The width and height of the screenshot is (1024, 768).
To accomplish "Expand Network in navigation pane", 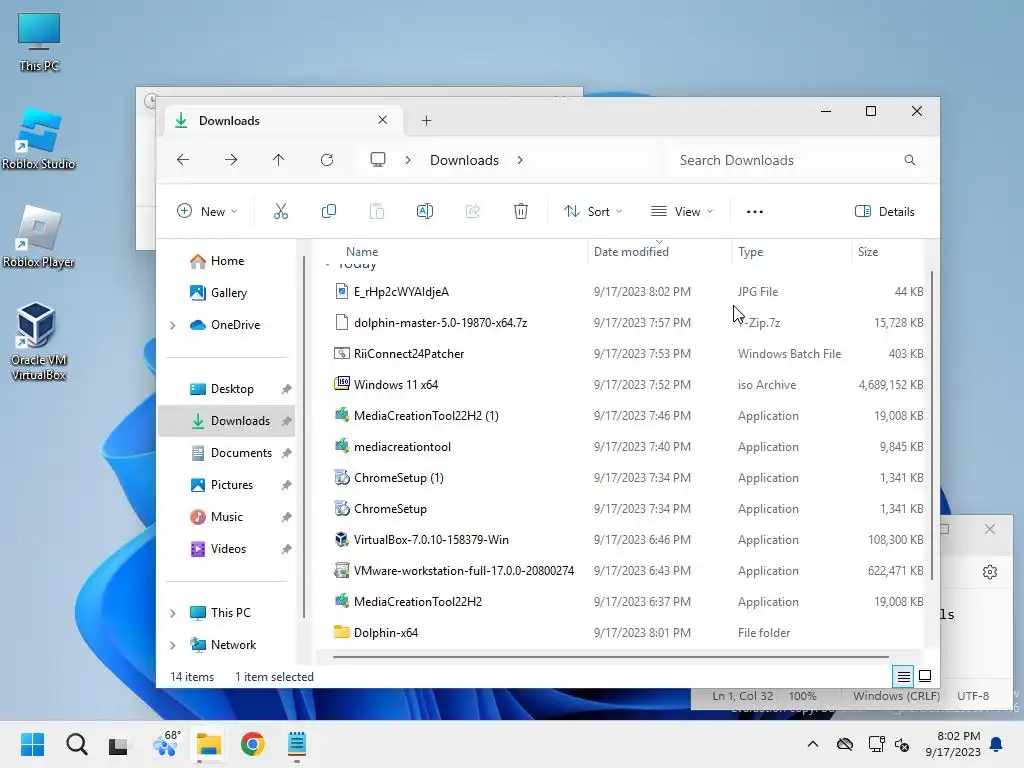I will (x=172, y=645).
